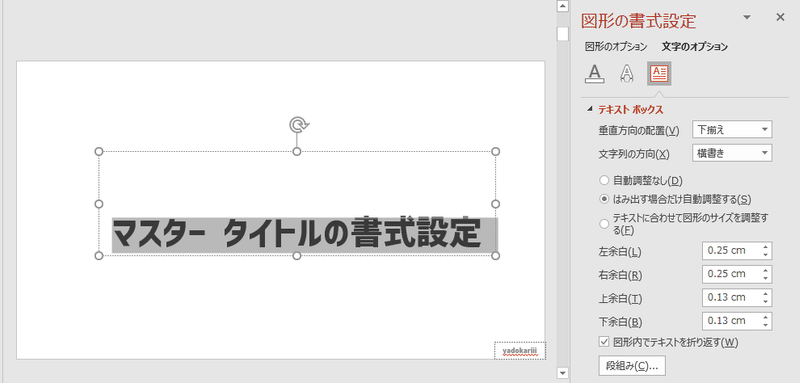The height and width of the screenshot is (383, 800).
Task: Increase 下余白 with the up spinner
Action: (x=765, y=317)
